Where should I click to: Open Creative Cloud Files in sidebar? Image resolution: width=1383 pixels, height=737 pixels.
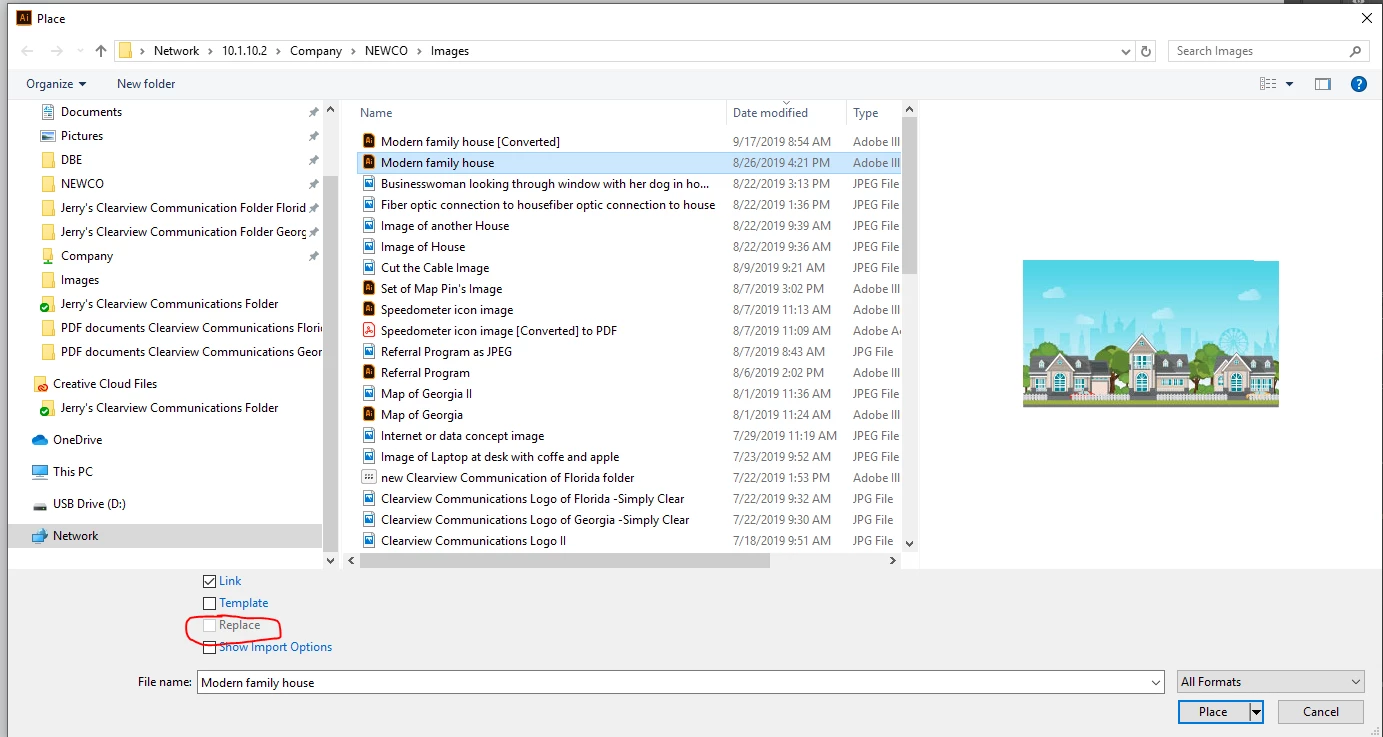click(104, 384)
